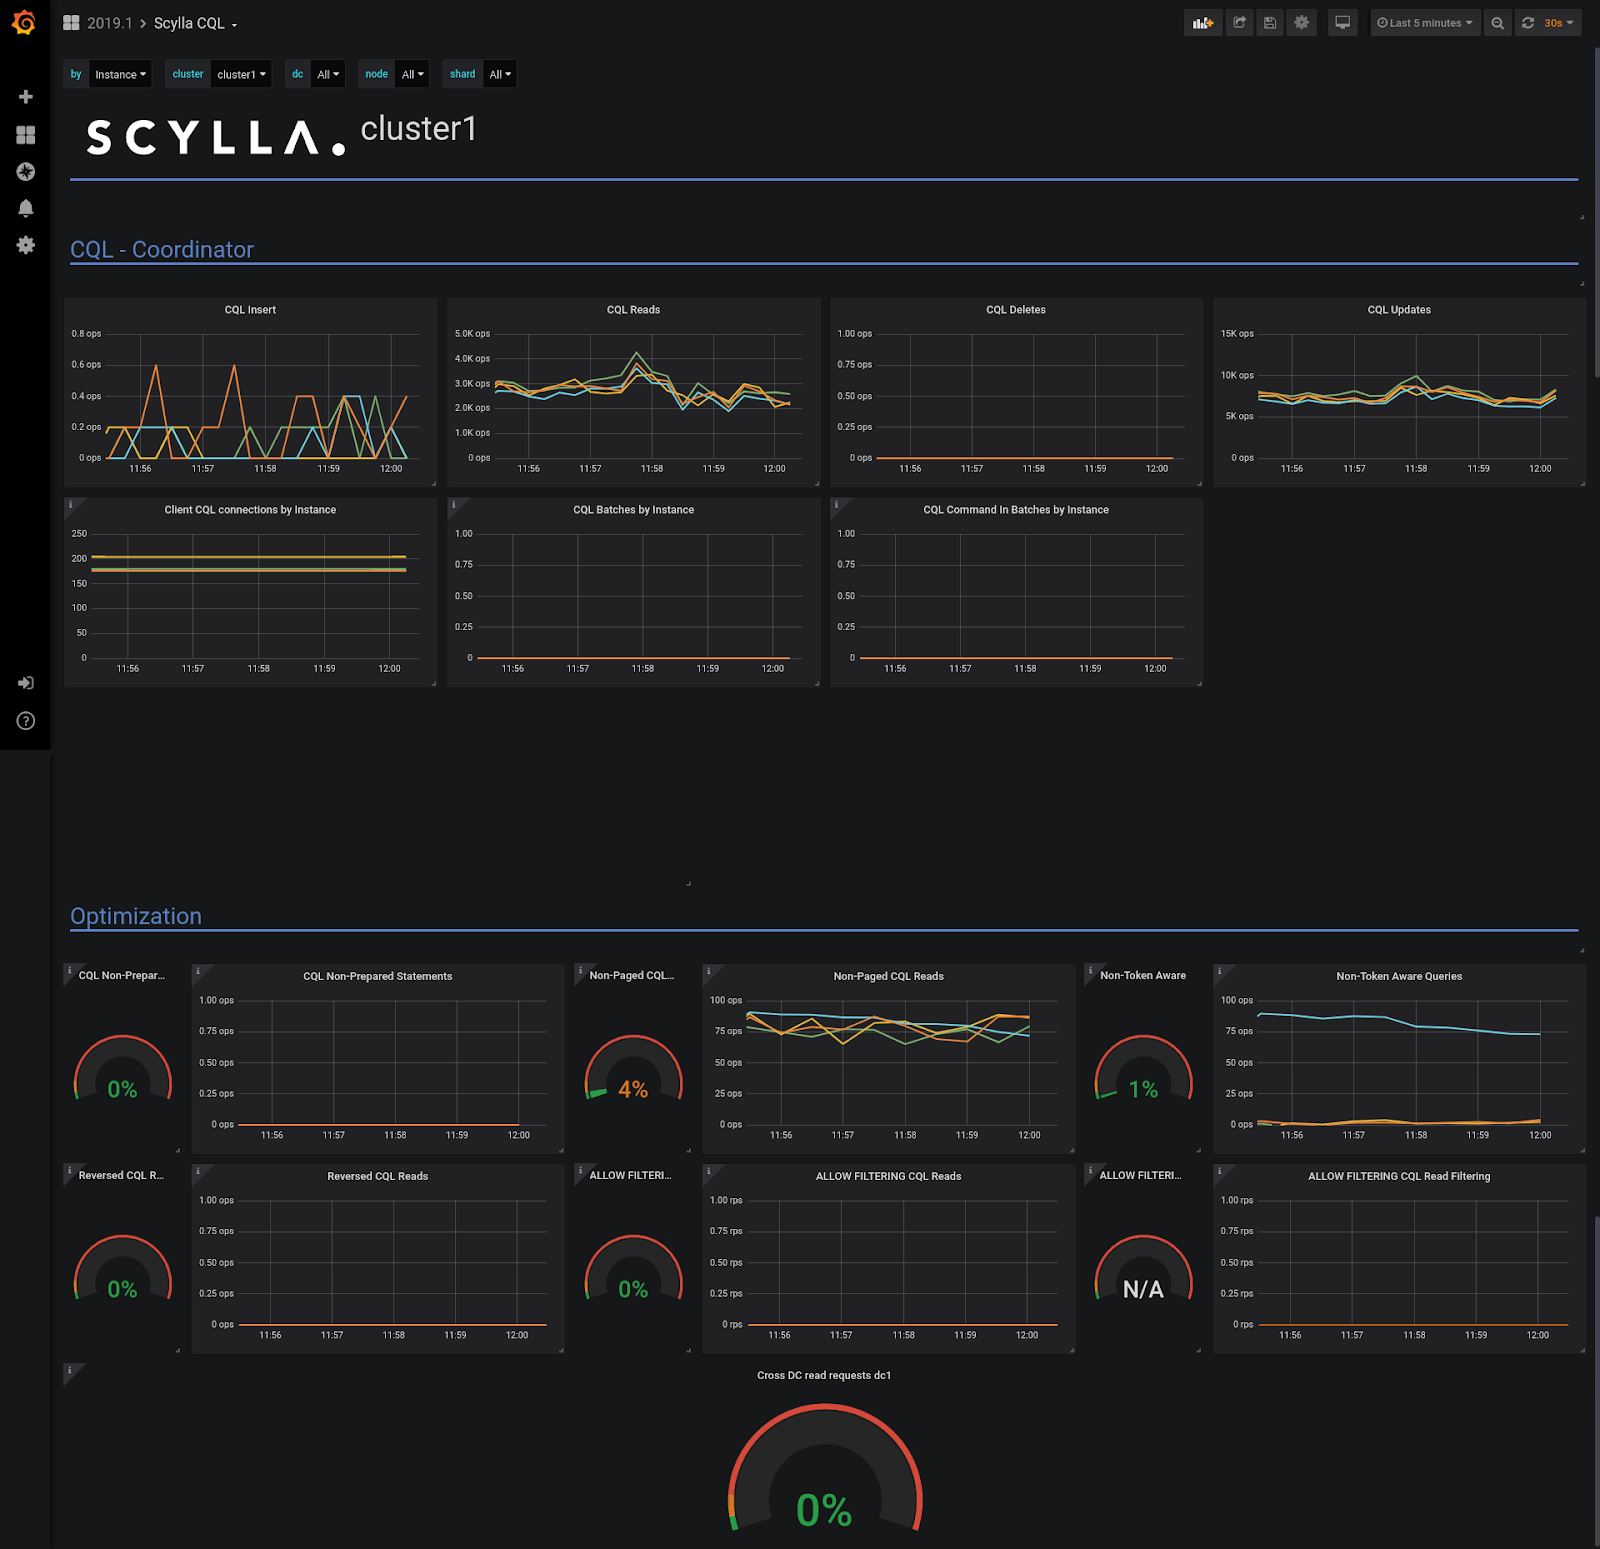Click the CQL Command In Batches by Instance title
Image resolution: width=1600 pixels, height=1549 pixels.
1016,510
